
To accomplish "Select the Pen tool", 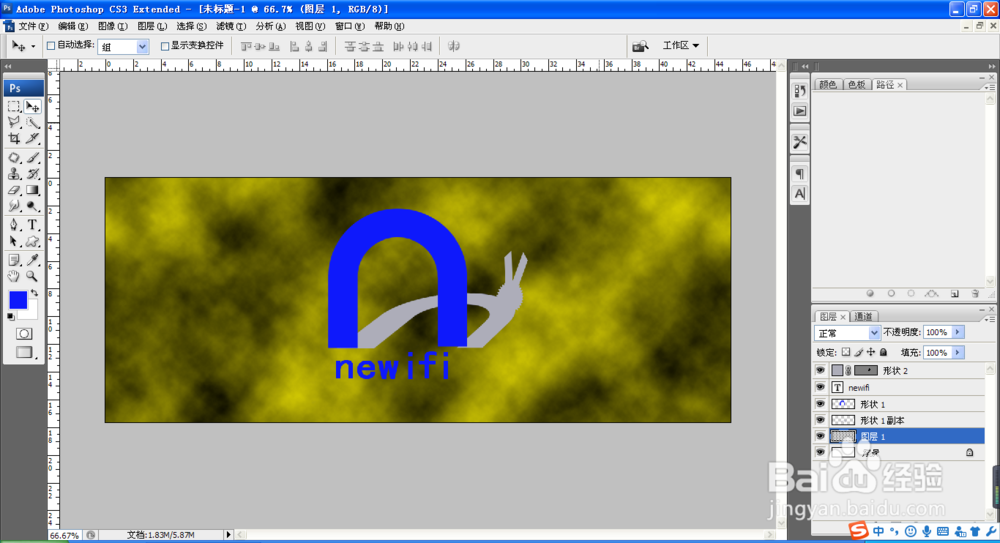I will [x=14, y=225].
